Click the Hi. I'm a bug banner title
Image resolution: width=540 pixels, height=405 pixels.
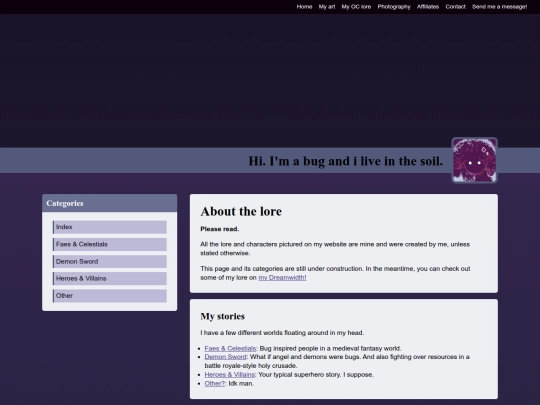345,161
